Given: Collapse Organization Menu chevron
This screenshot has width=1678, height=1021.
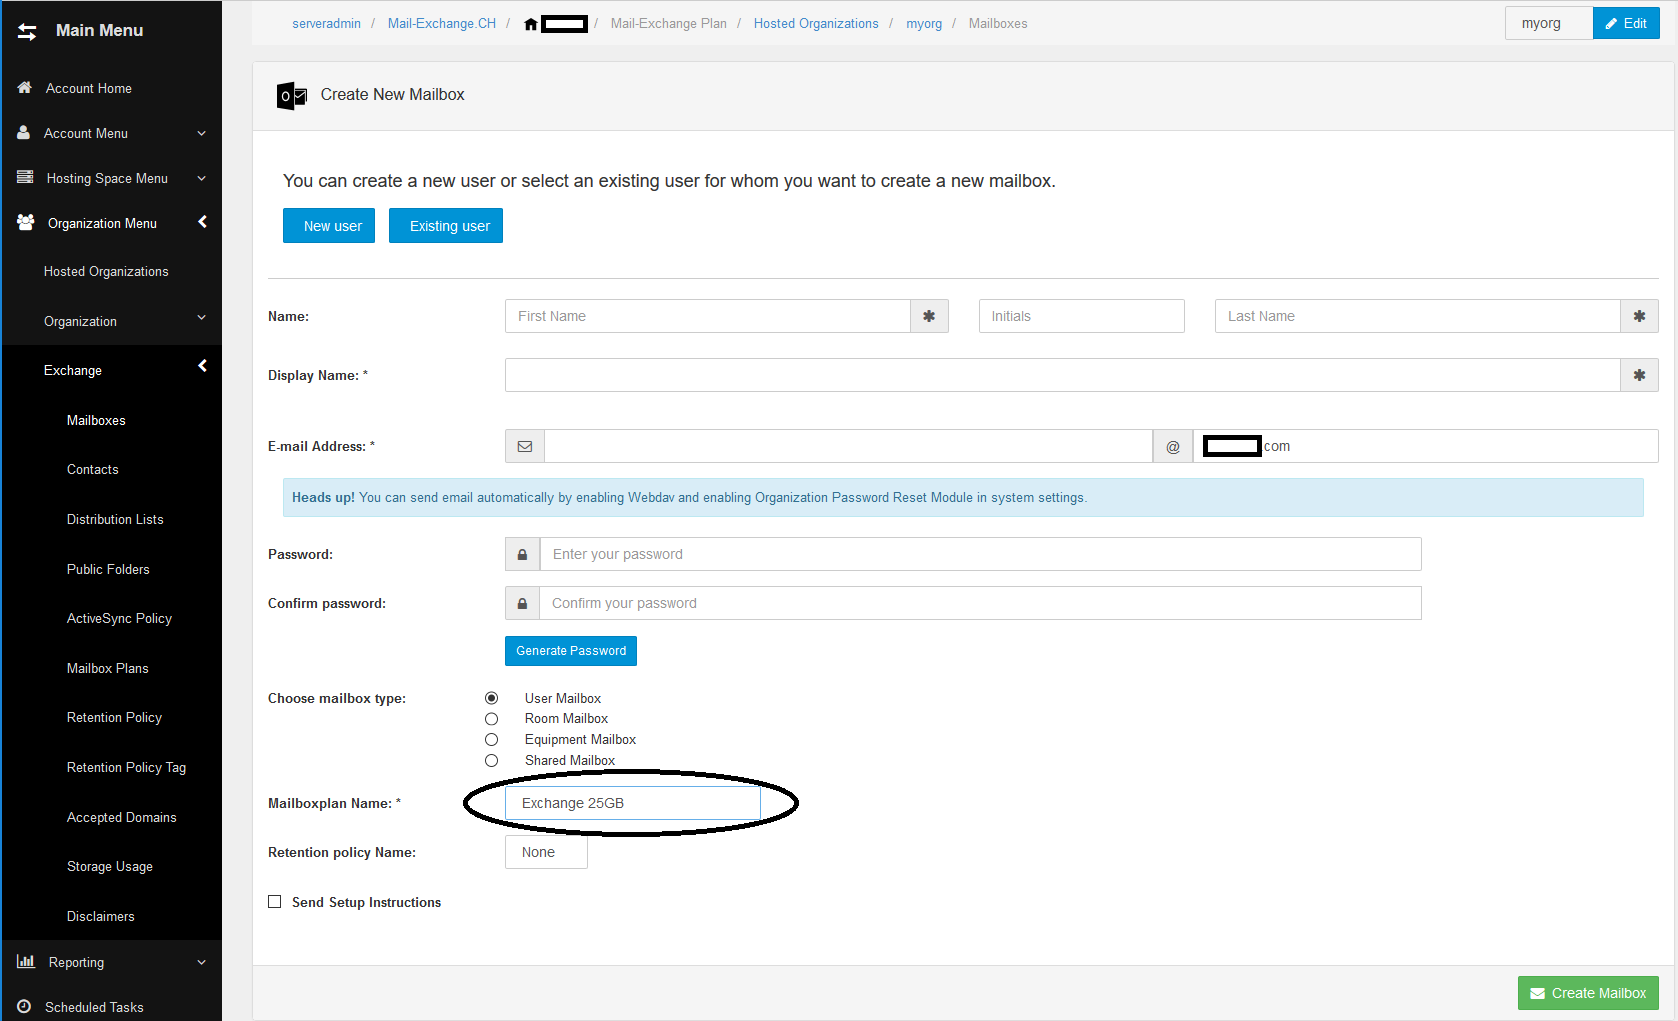Looking at the screenshot, I should coord(202,222).
